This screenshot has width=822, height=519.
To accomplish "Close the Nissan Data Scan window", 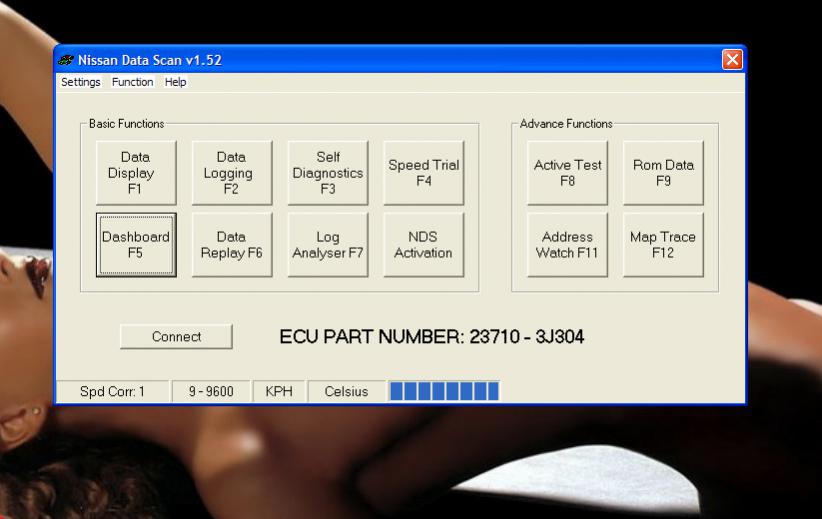I will point(732,59).
